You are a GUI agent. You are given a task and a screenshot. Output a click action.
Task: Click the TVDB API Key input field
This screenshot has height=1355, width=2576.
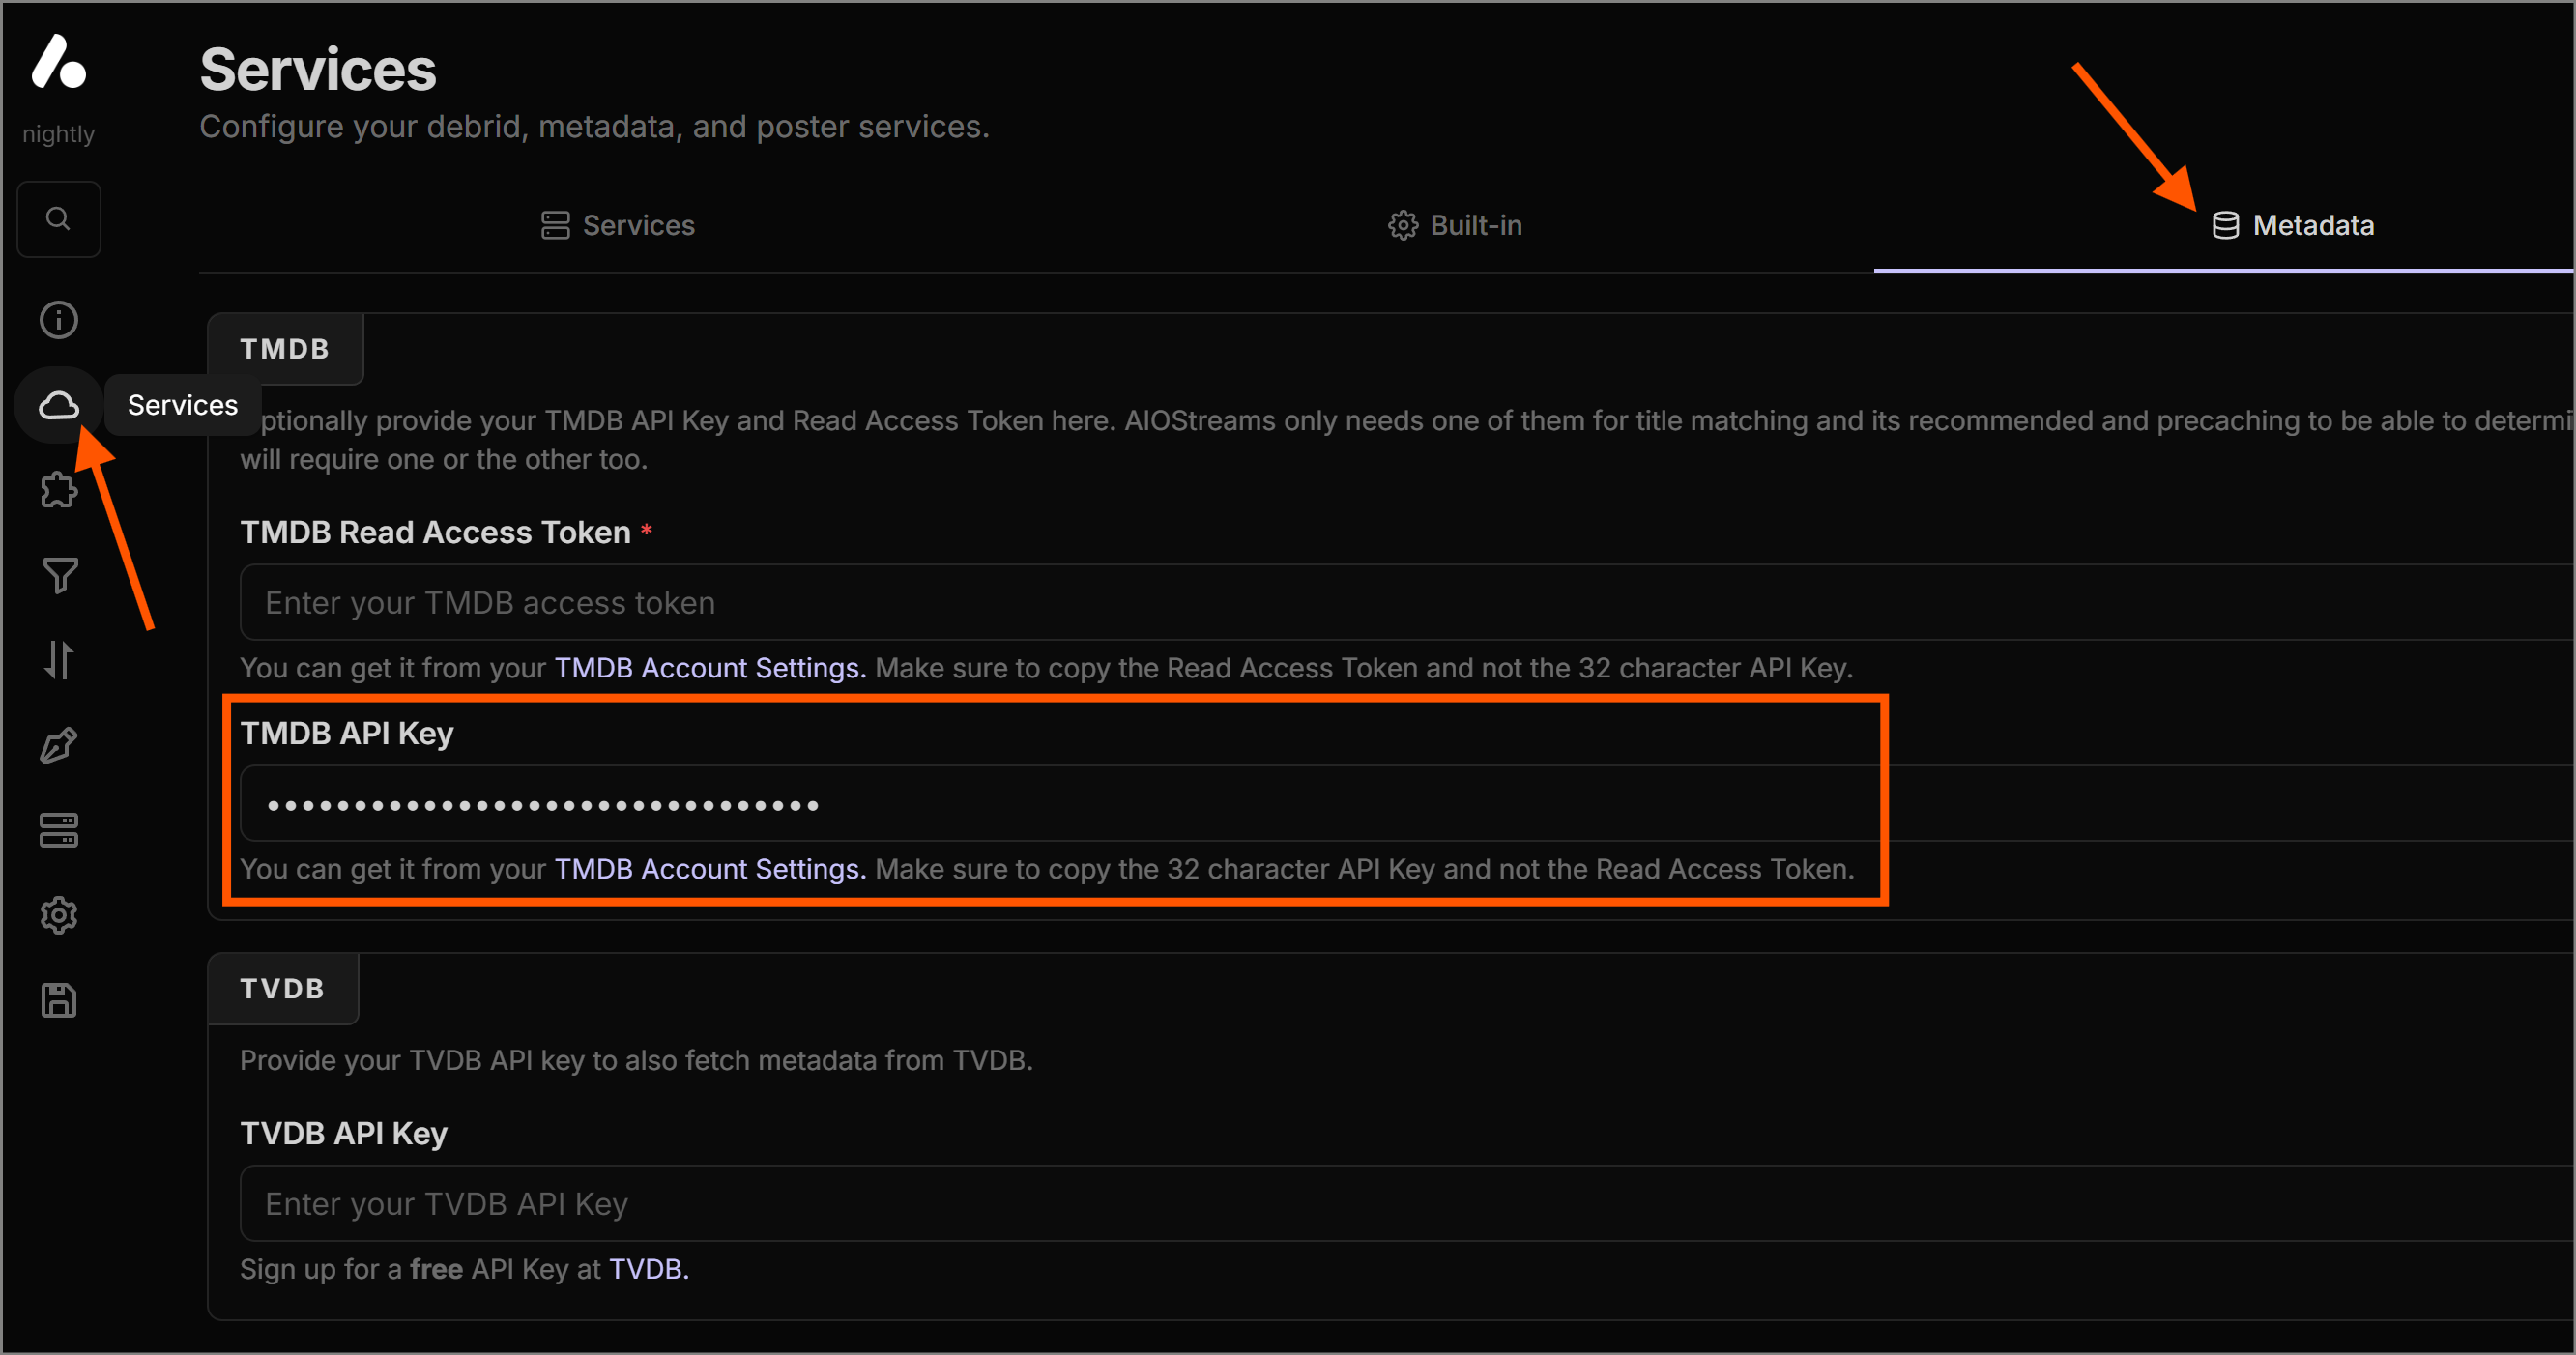tap(1406, 1204)
